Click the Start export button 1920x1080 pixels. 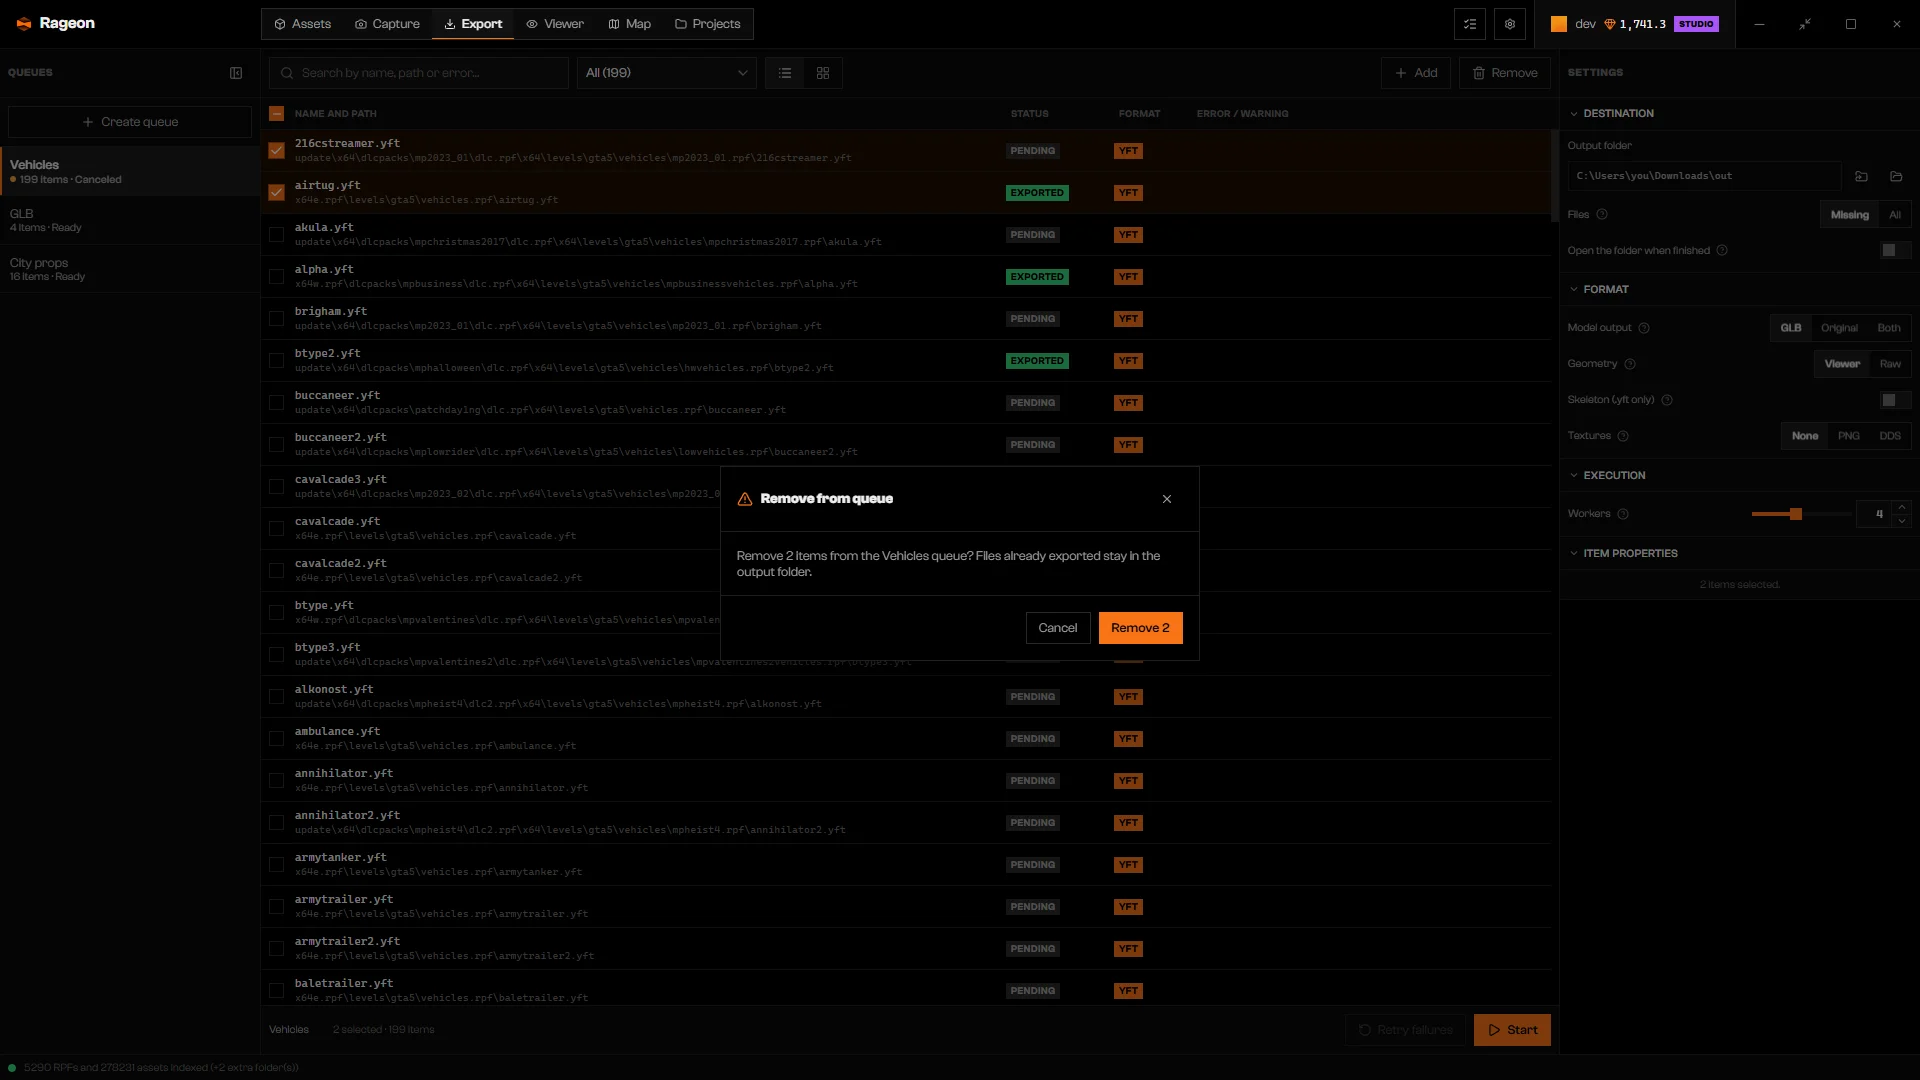point(1512,1030)
